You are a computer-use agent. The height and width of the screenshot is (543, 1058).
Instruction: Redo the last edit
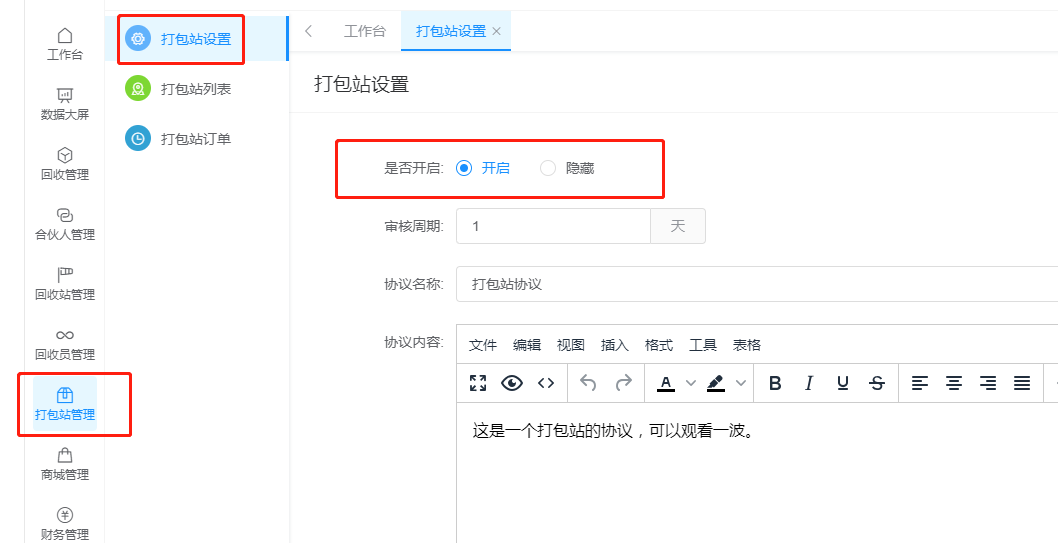[x=623, y=383]
